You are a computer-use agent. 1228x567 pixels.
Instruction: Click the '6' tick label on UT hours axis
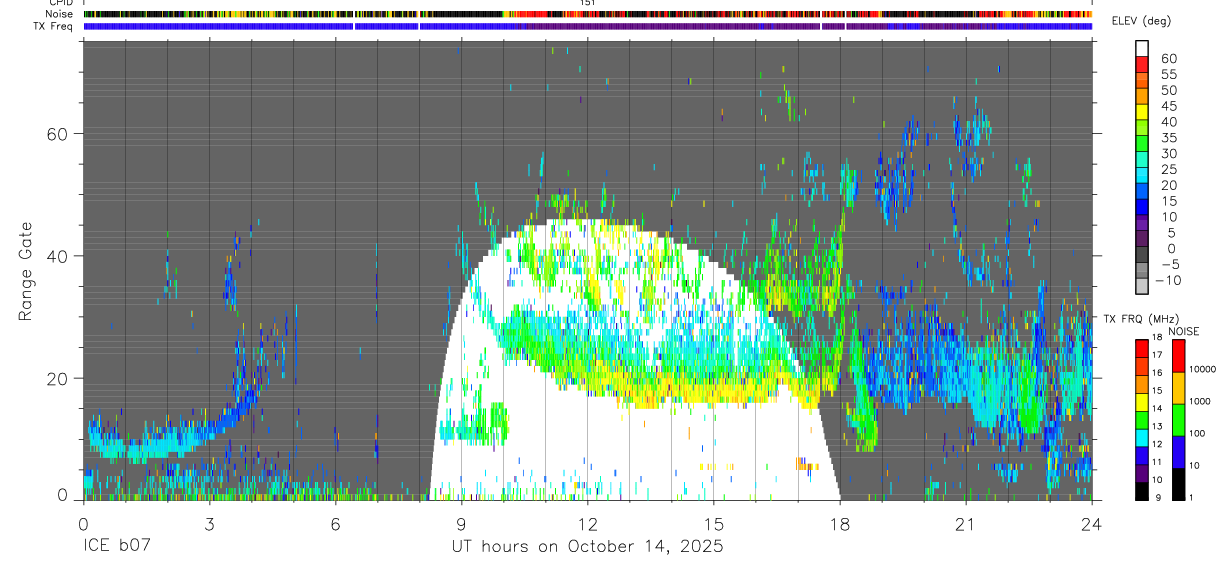tap(335, 523)
